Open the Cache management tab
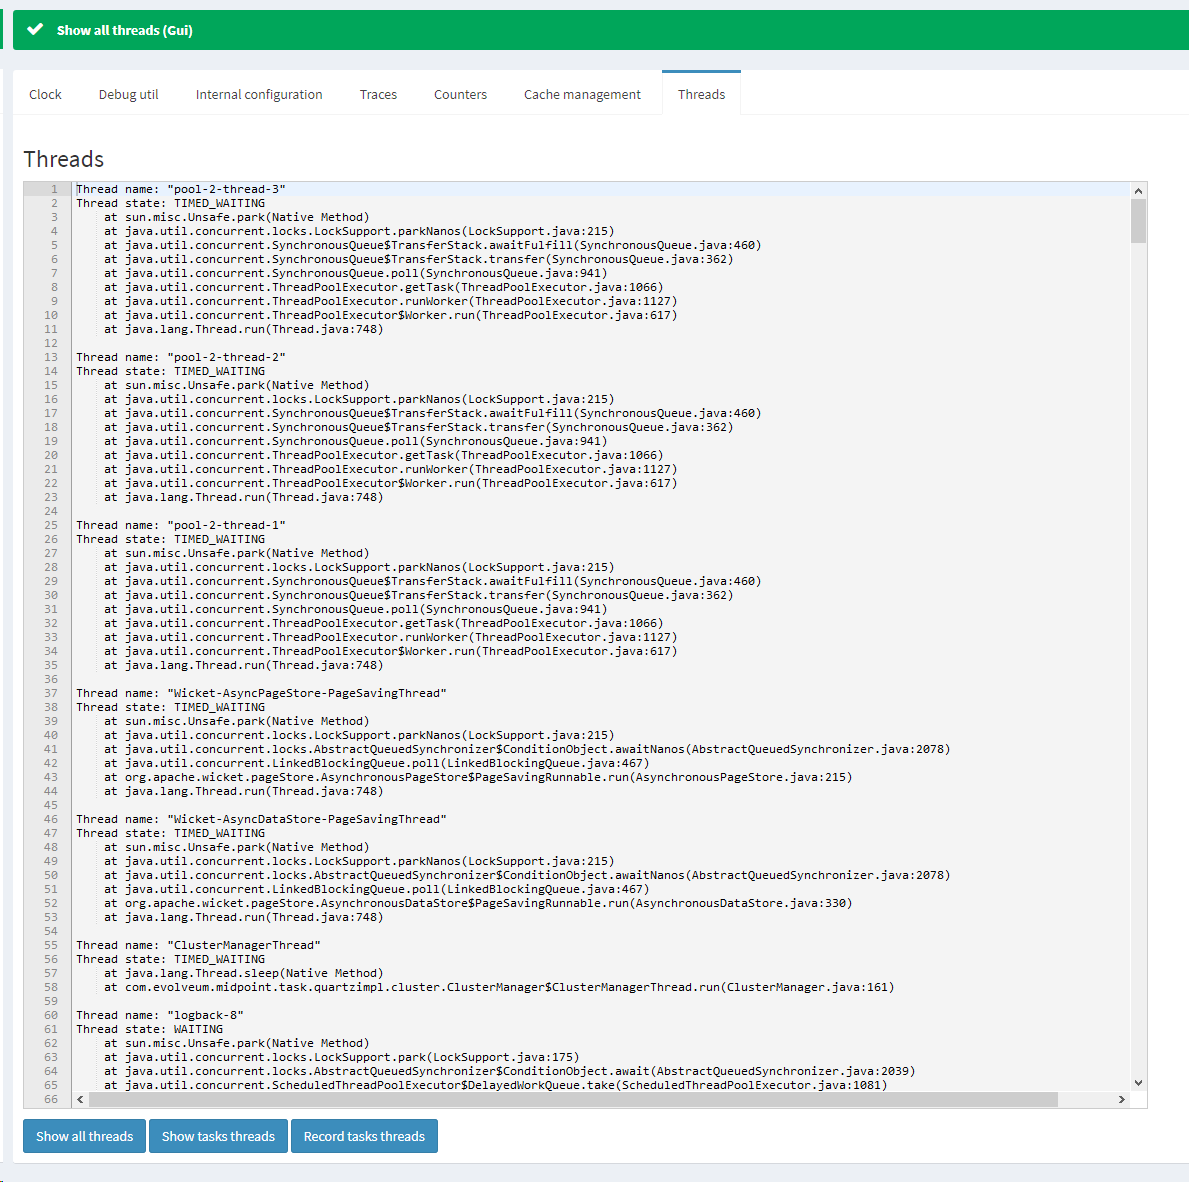 582,95
